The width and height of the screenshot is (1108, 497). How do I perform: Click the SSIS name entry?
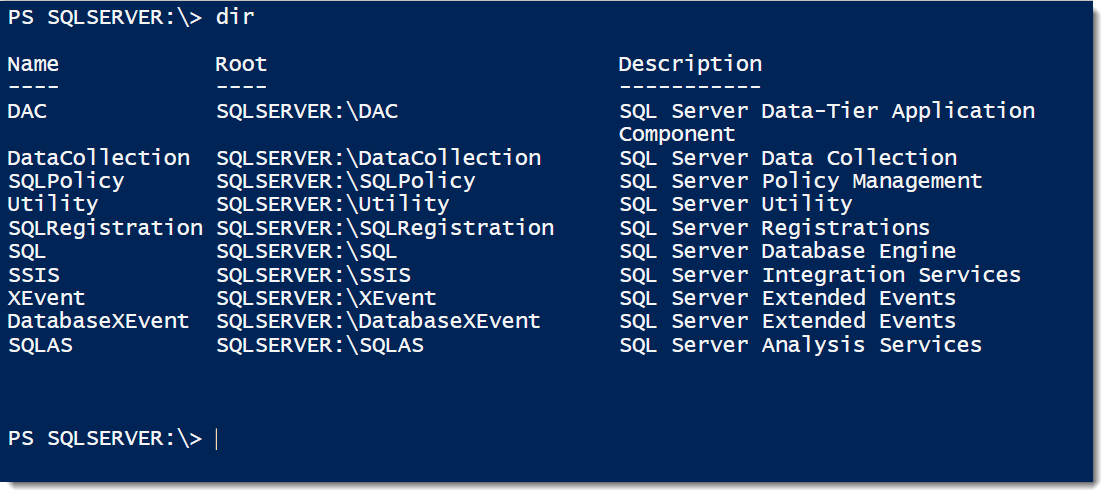[x=33, y=274]
